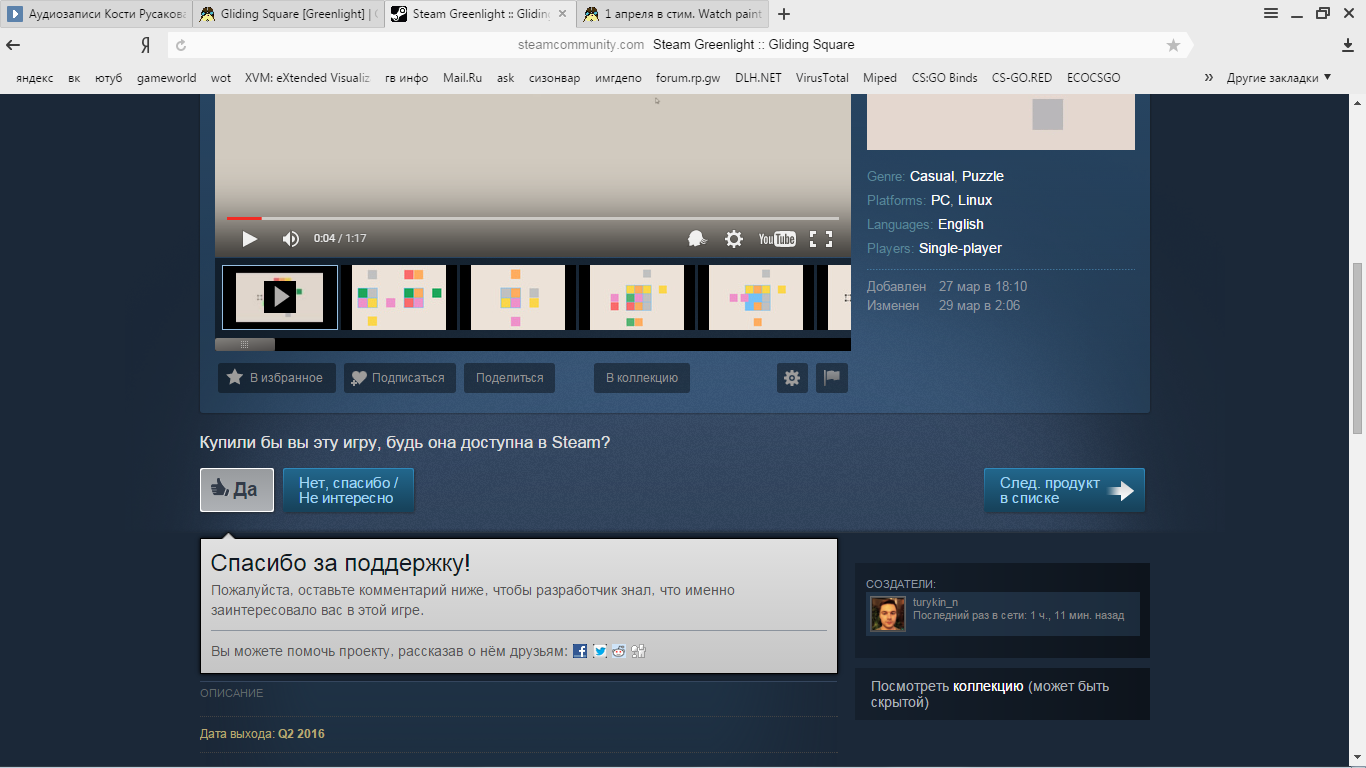Enter fullscreen video mode
The image size is (1366, 768).
(821, 239)
